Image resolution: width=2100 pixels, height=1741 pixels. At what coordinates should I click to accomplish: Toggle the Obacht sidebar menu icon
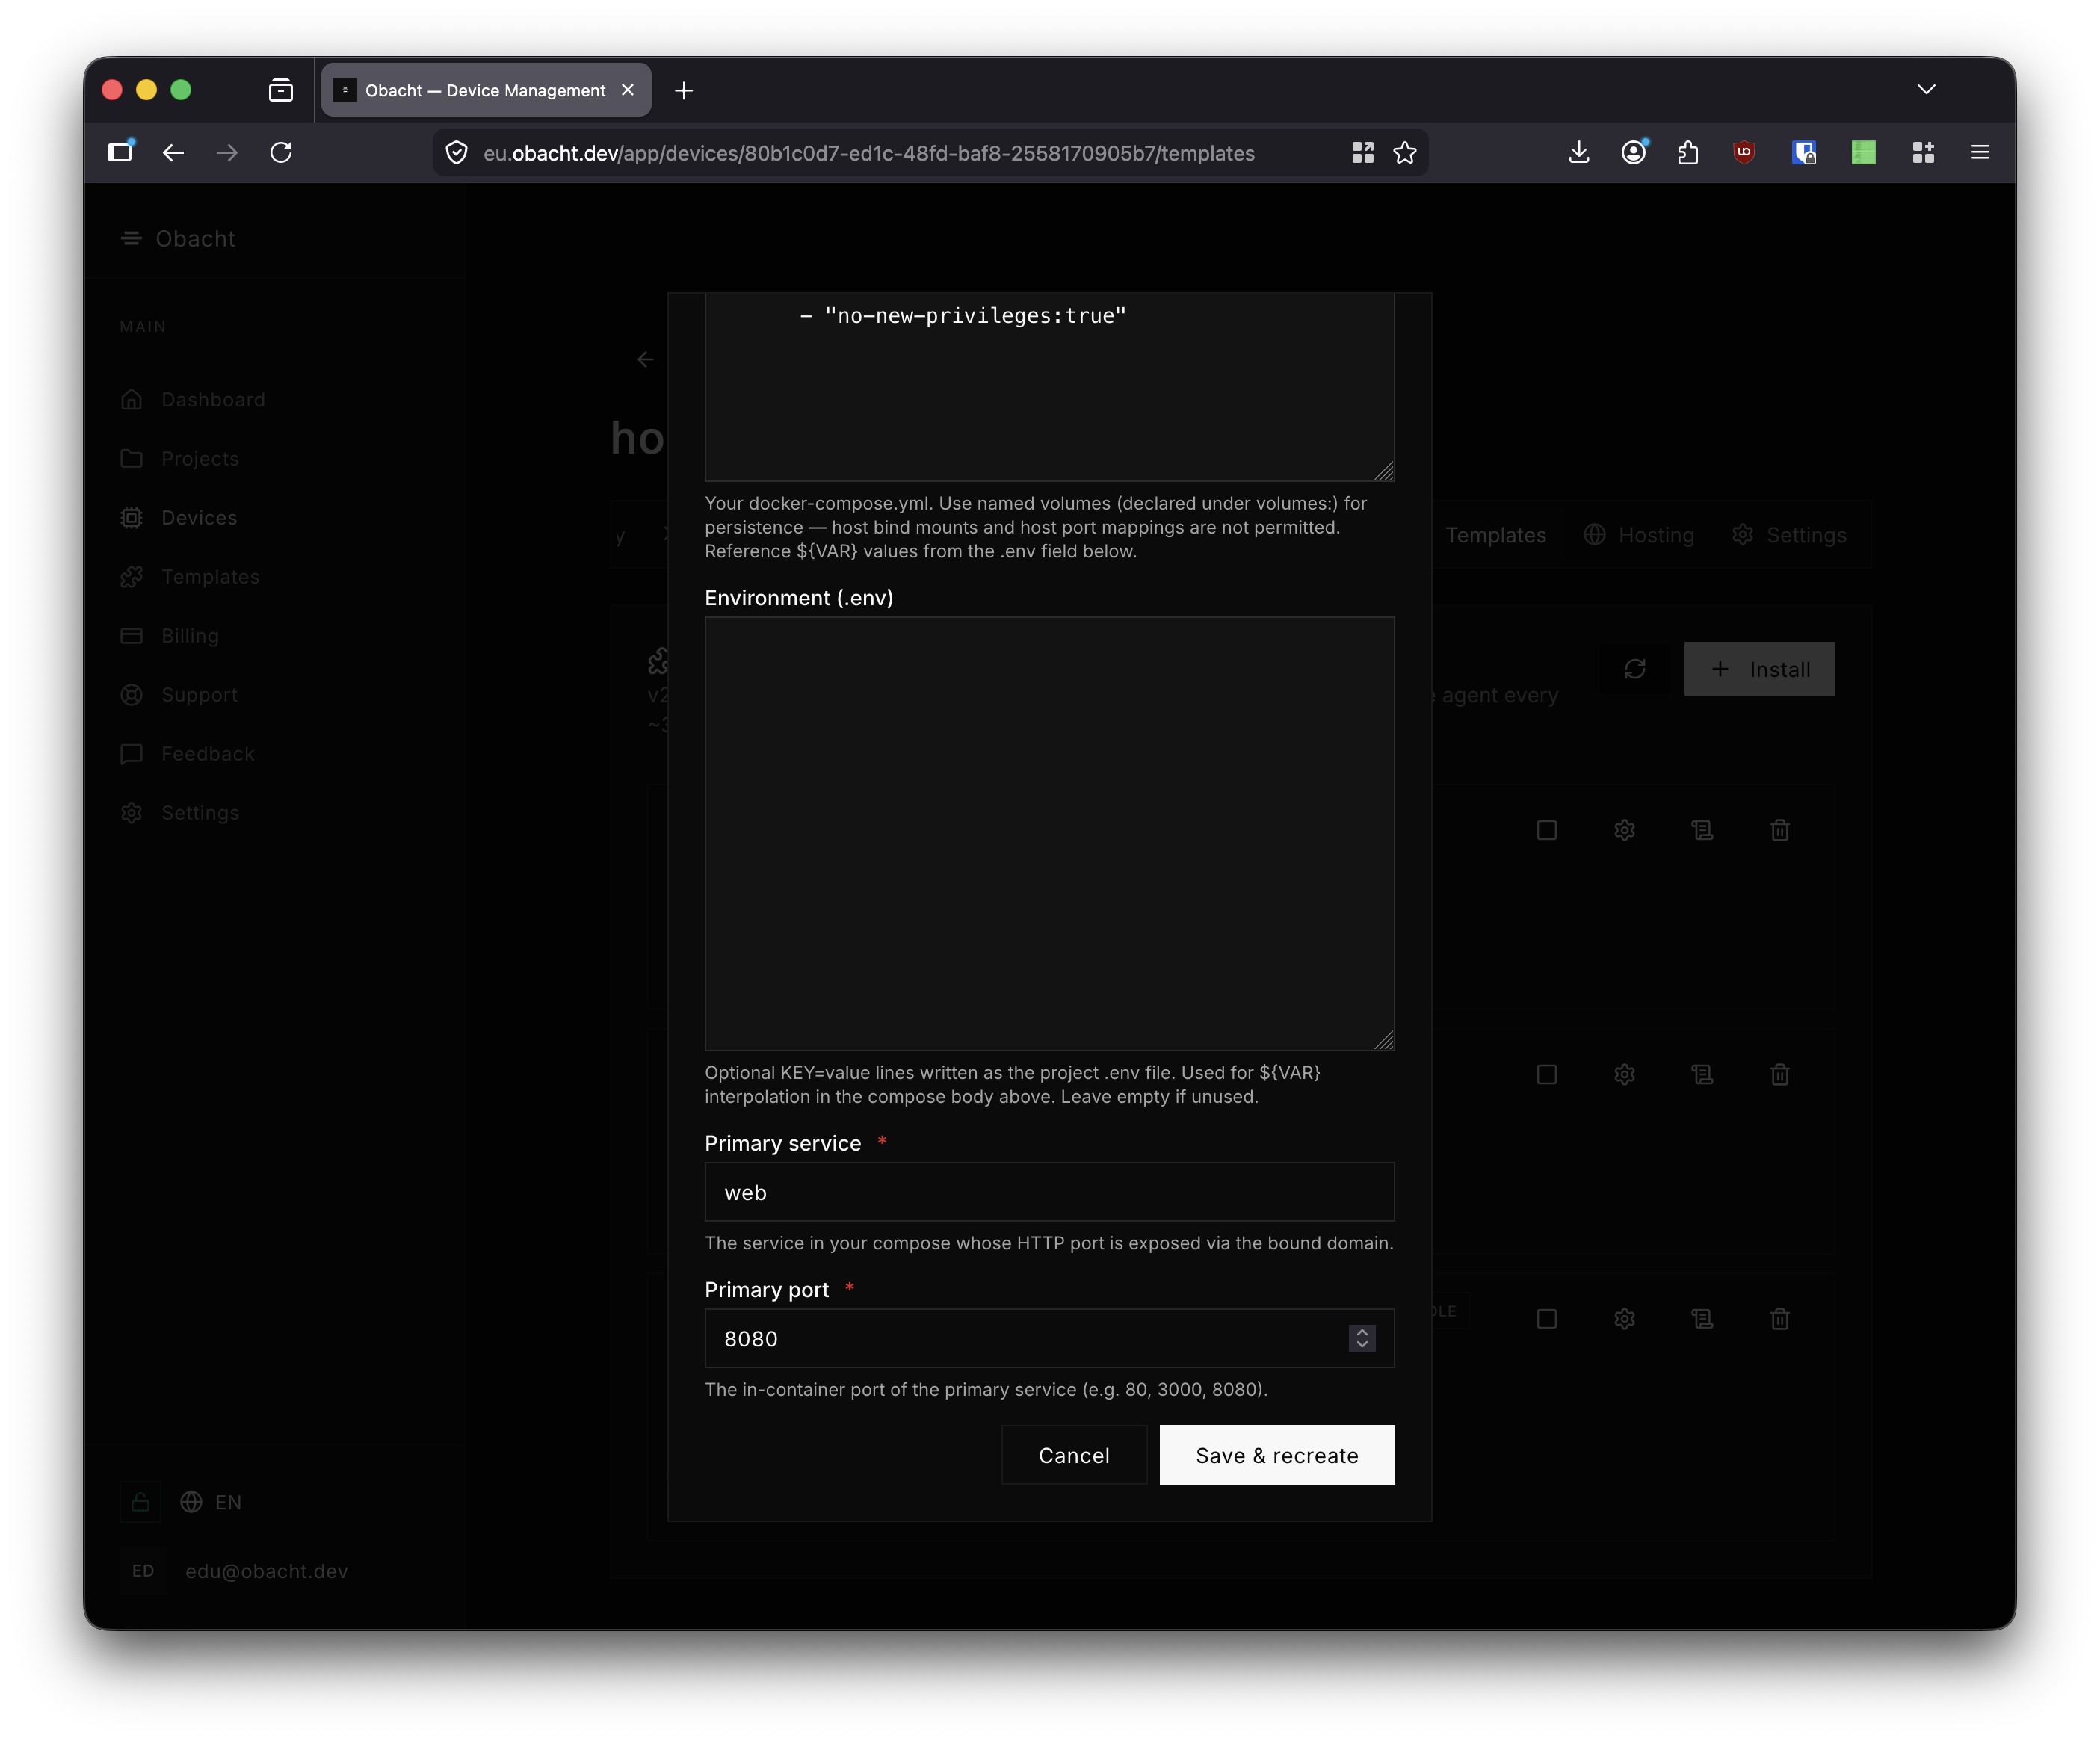coord(131,238)
